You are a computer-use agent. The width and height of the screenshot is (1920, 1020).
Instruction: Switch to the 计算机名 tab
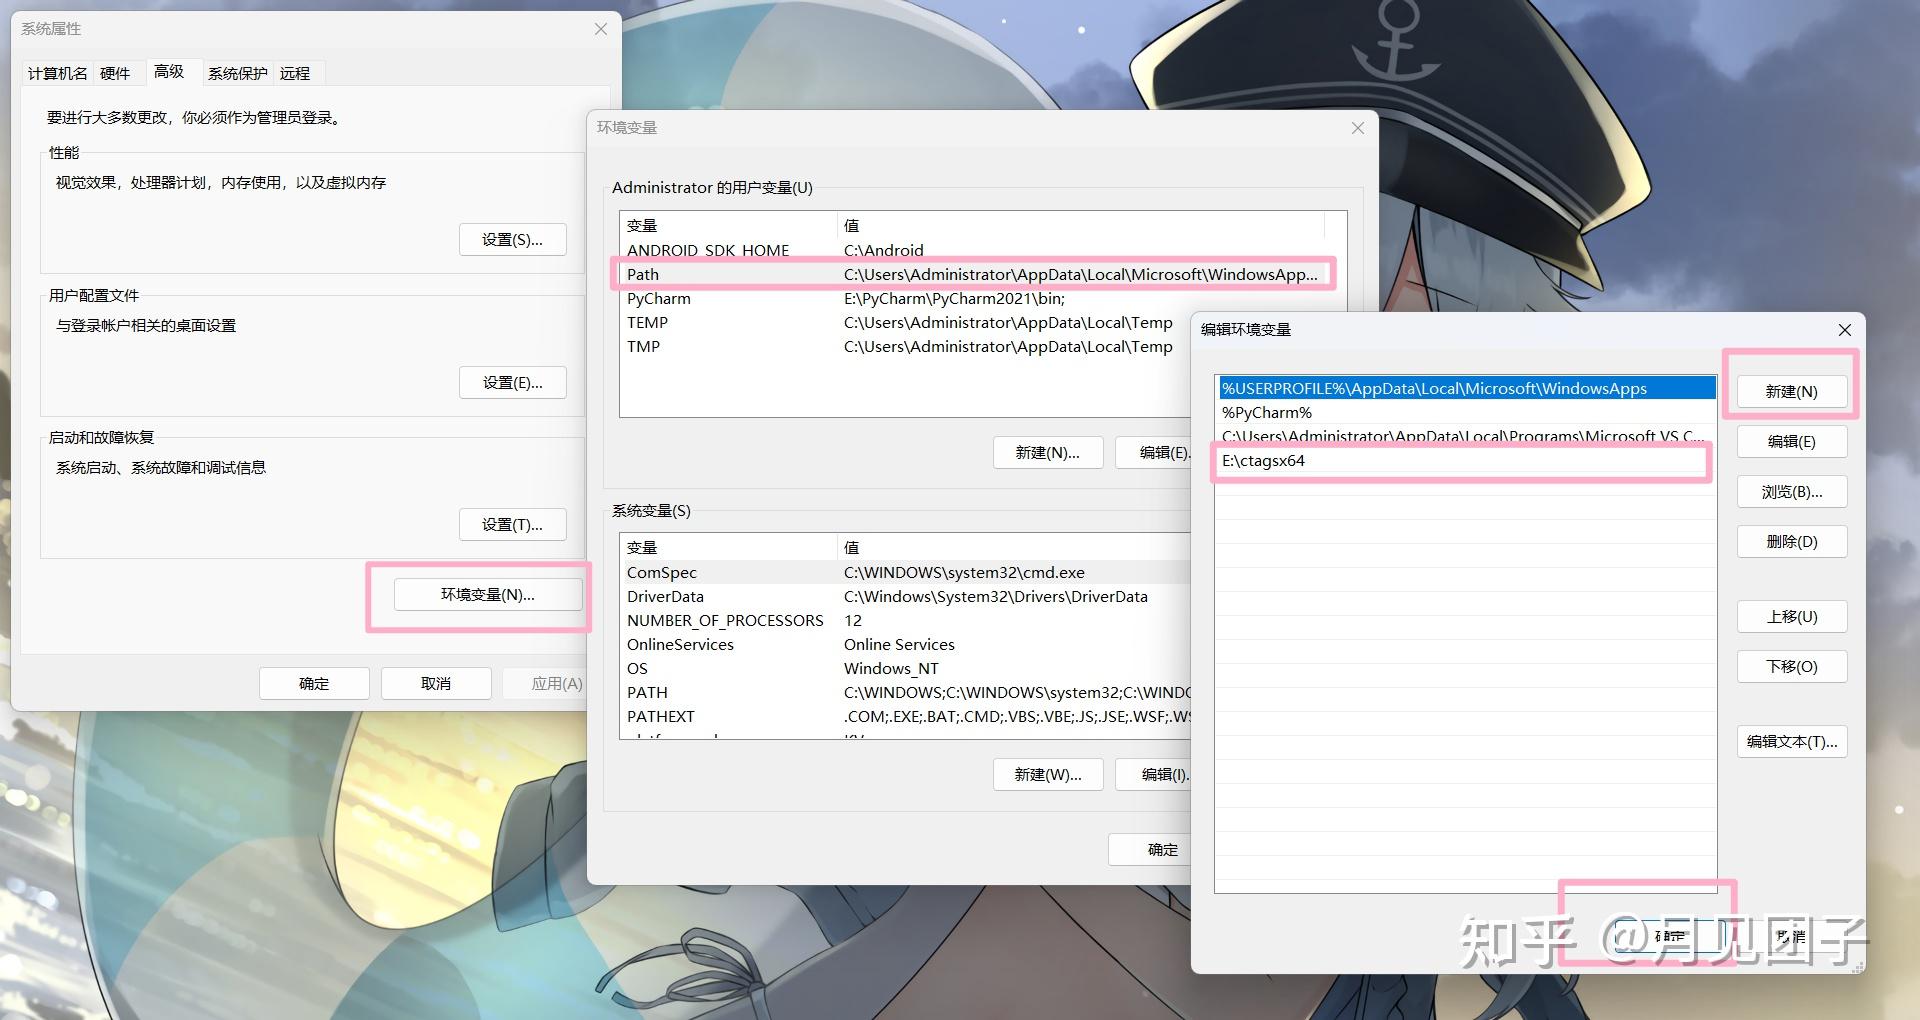tap(56, 72)
